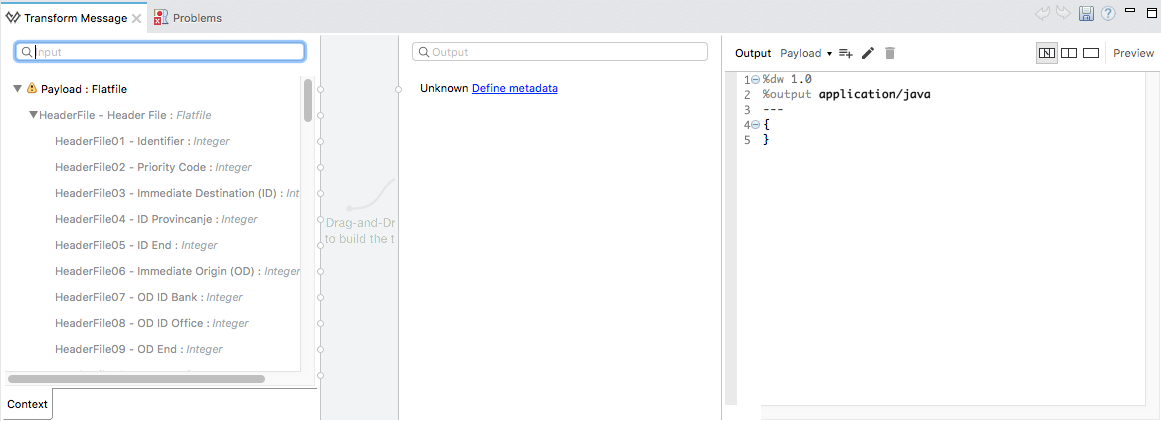Switch to graphic and source view layout
Viewport: 1161px width, 421px height.
[x=1047, y=53]
